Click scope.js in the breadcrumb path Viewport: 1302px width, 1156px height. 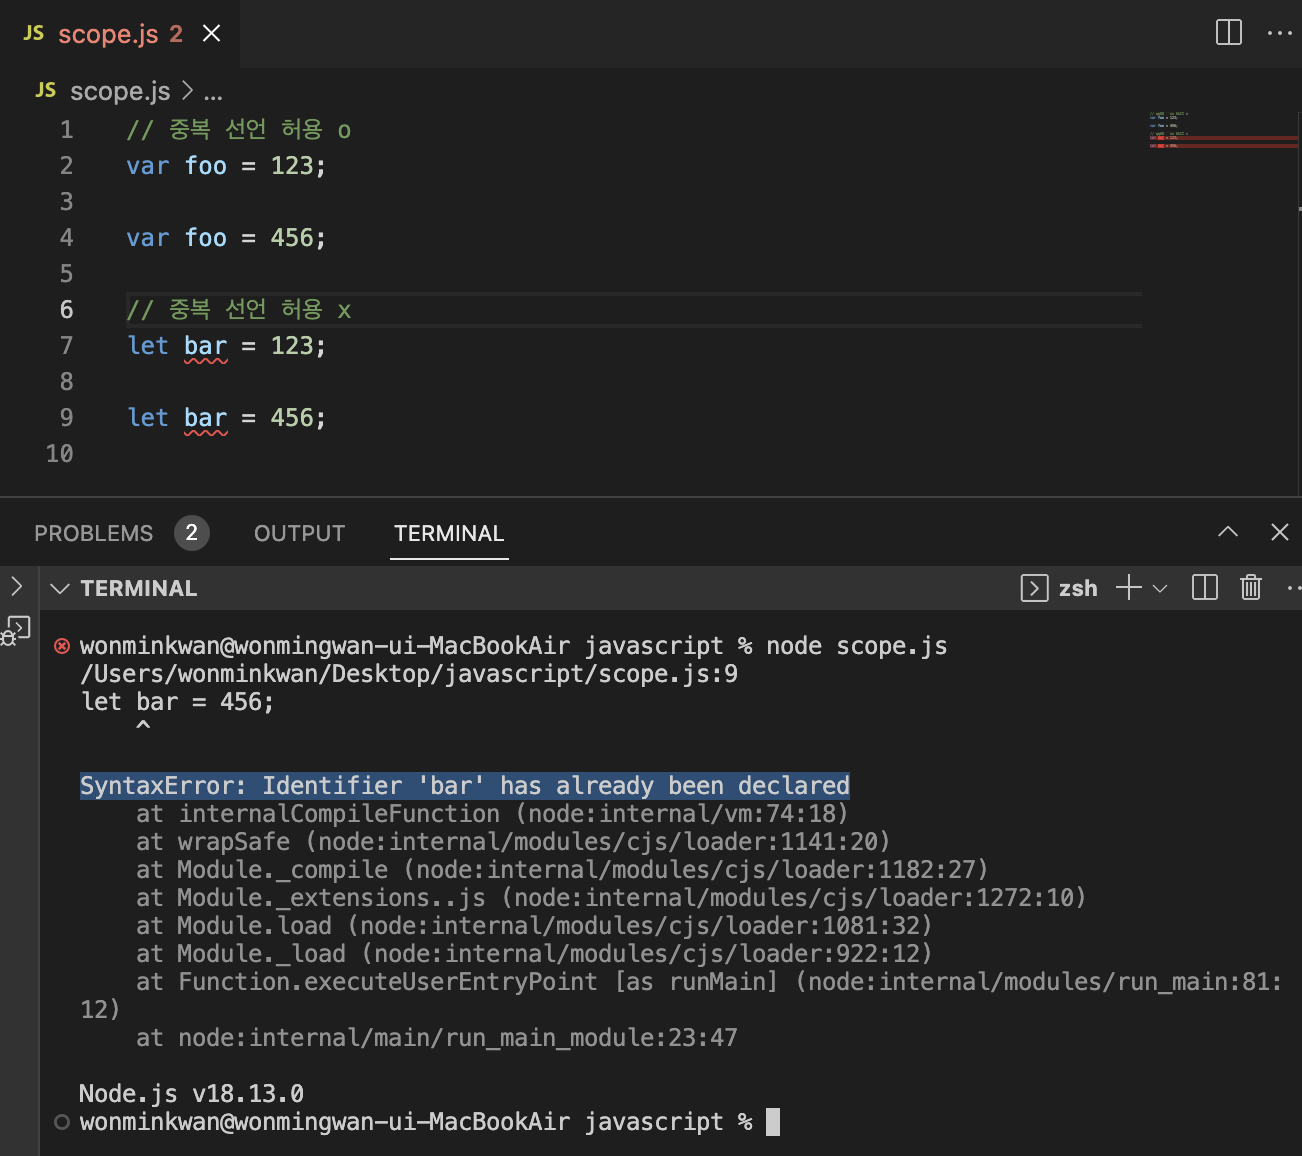(x=120, y=91)
